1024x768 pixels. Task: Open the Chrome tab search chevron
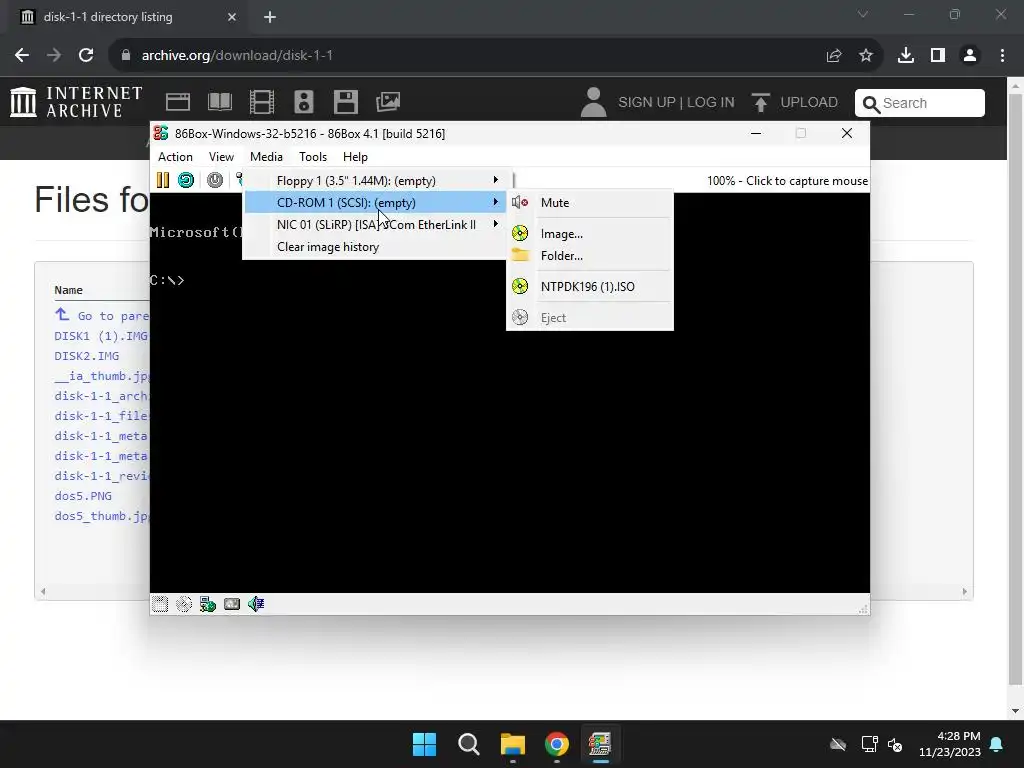coord(863,14)
